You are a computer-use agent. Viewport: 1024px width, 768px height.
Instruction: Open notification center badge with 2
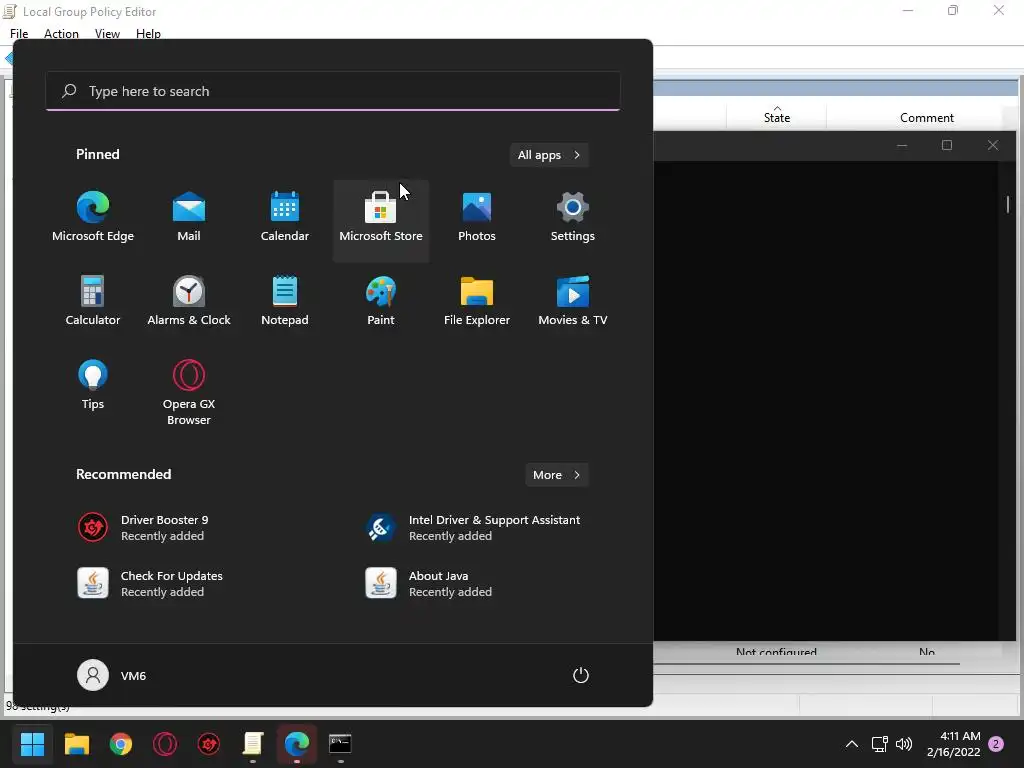tap(996, 744)
